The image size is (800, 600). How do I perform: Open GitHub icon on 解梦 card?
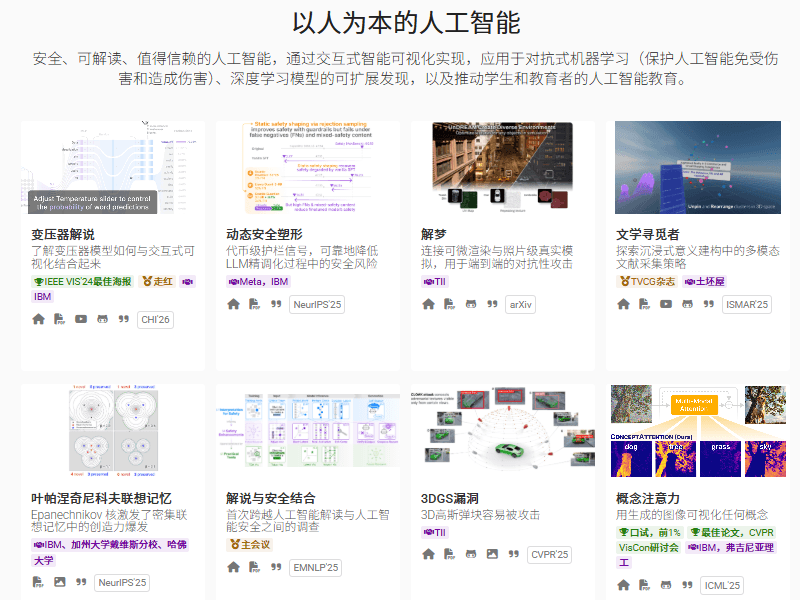471,305
